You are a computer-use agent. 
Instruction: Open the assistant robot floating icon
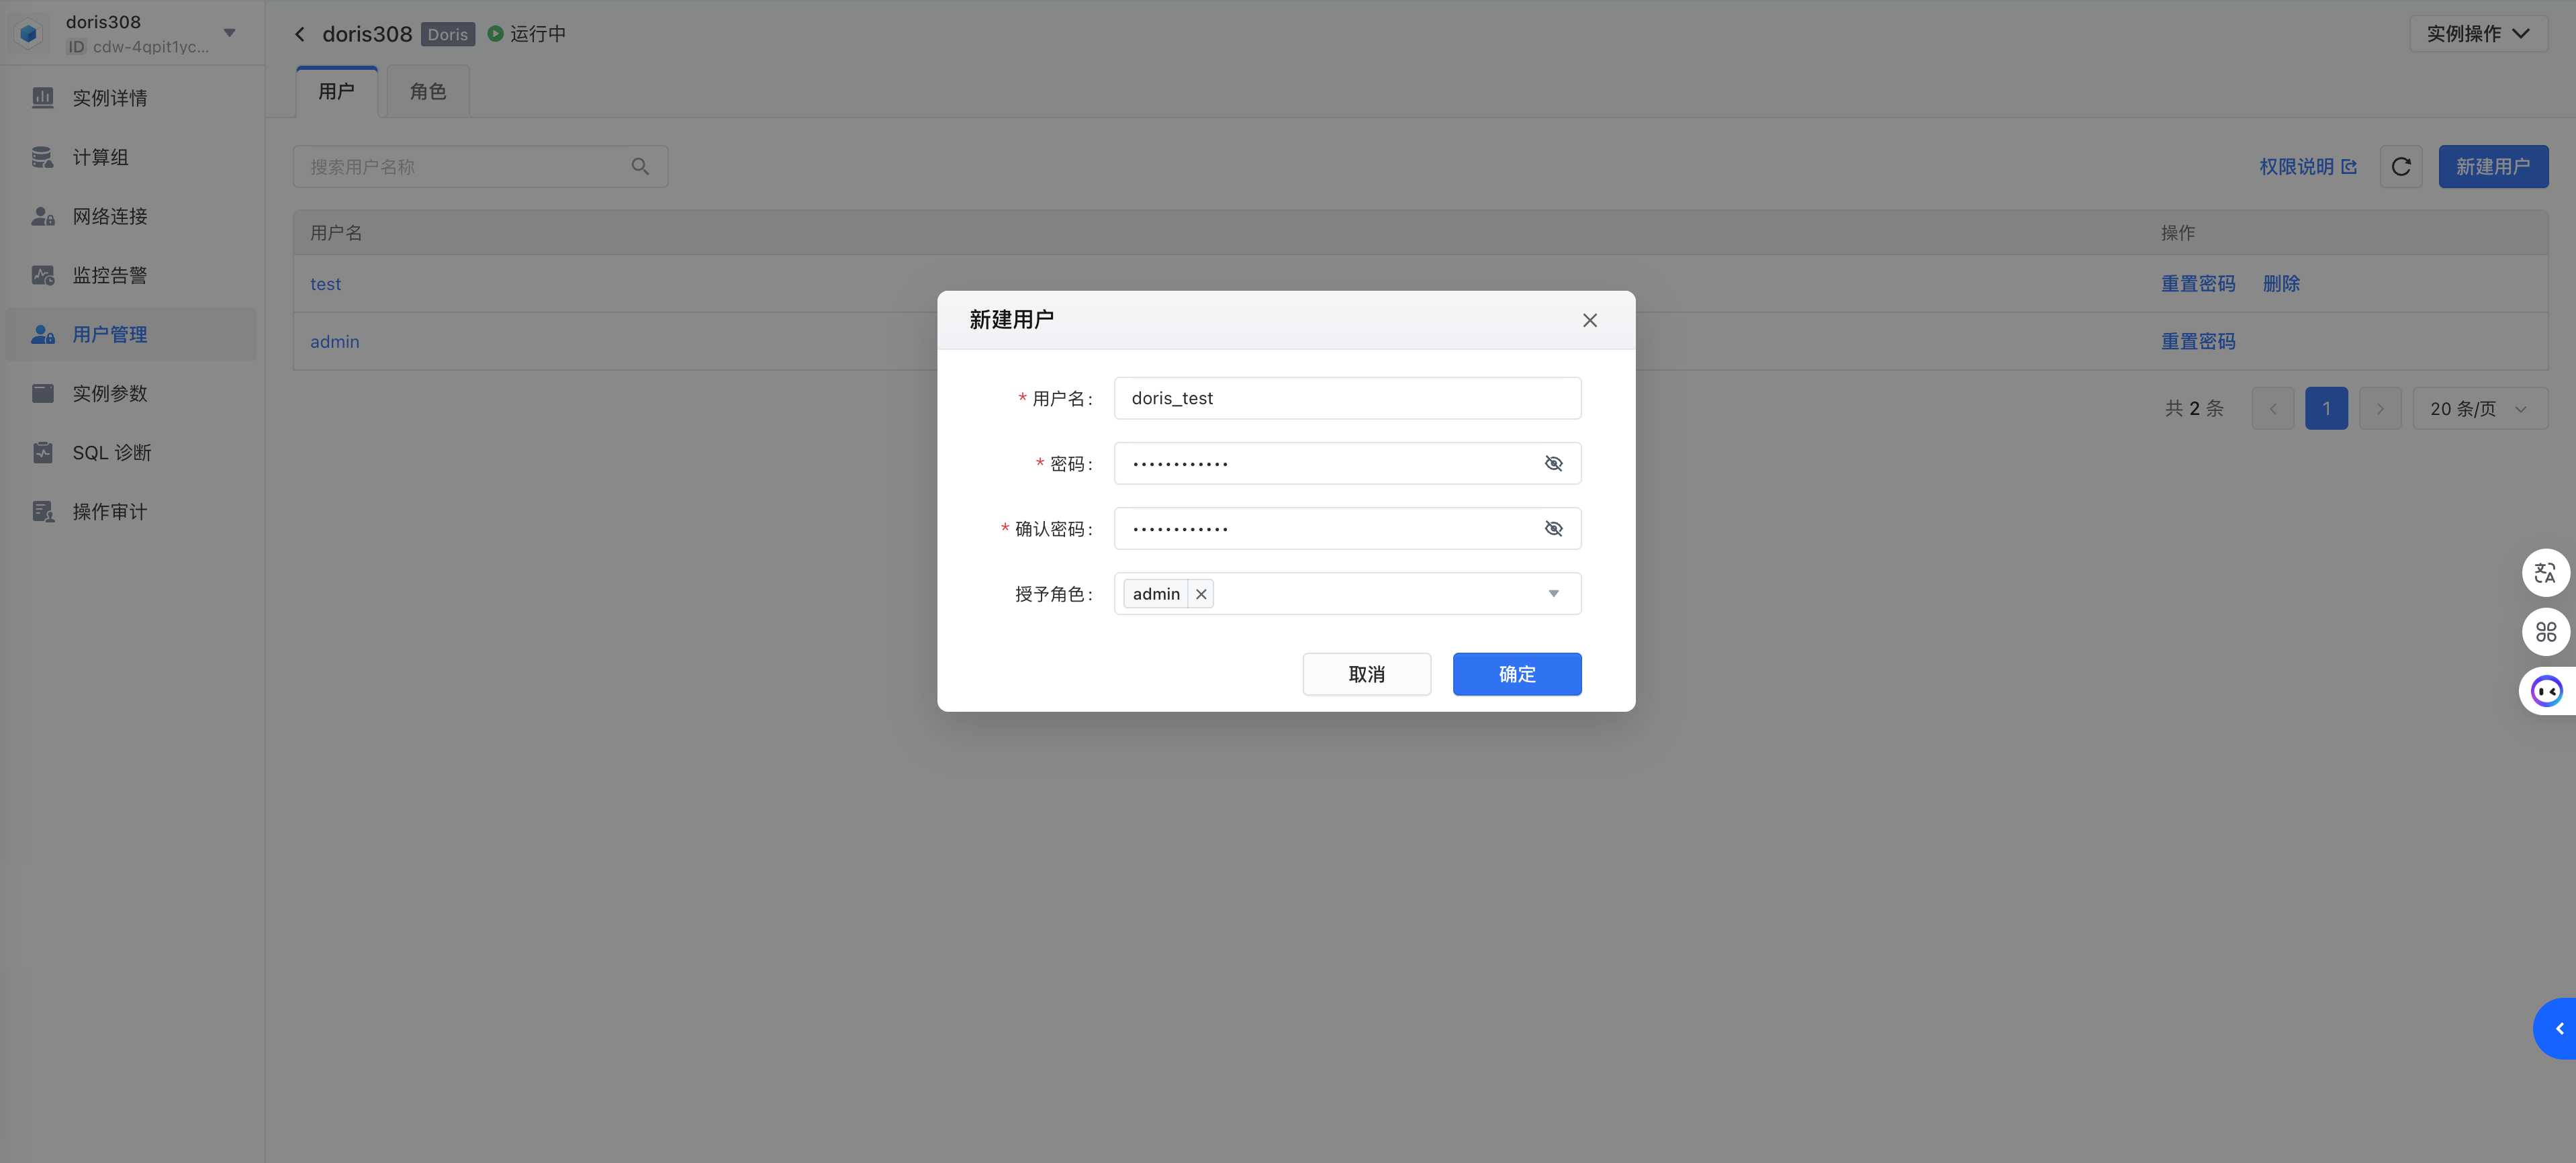2546,691
